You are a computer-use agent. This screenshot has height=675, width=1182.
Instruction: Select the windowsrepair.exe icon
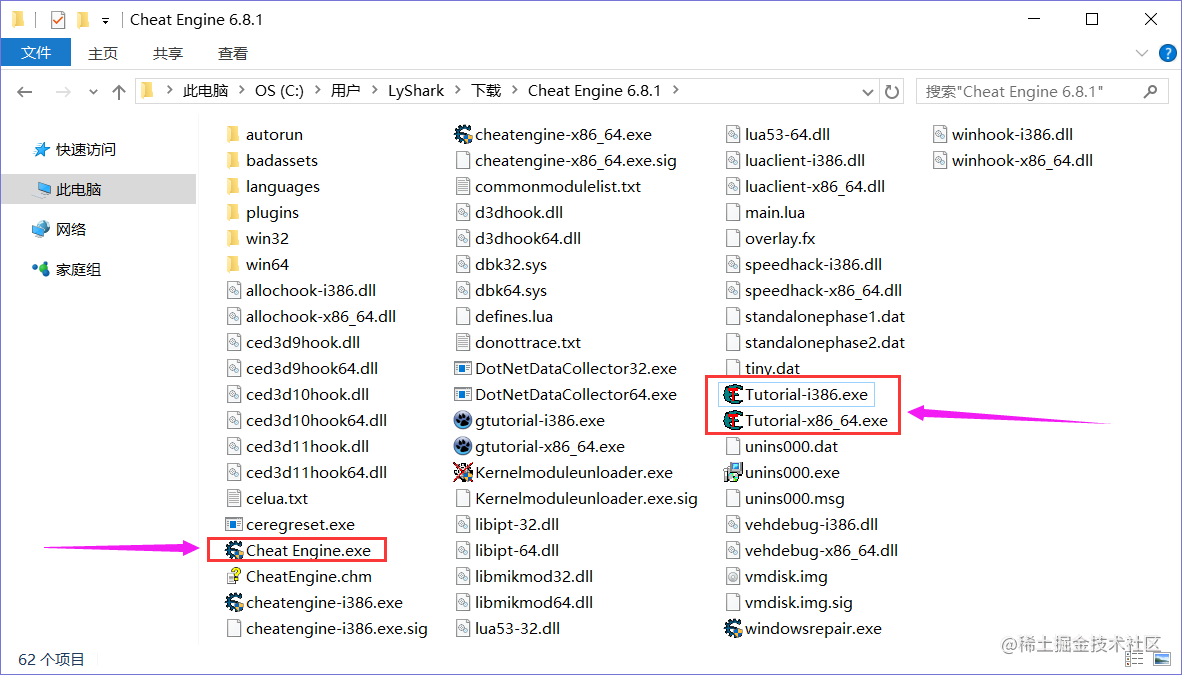pos(733,628)
